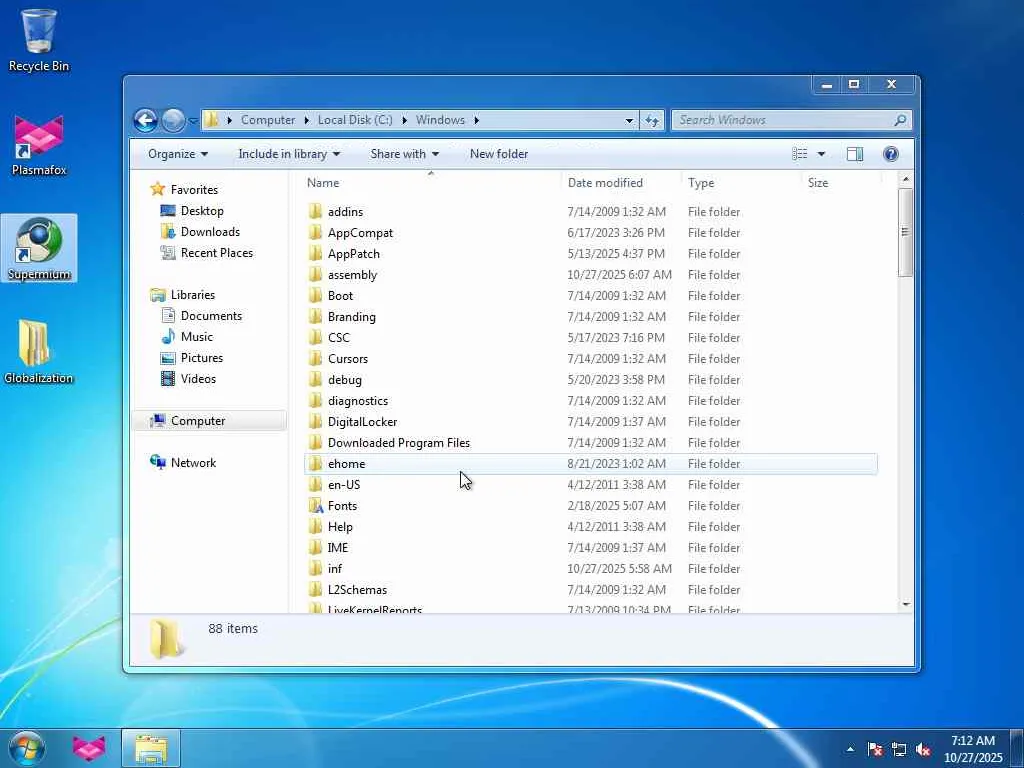Image resolution: width=1024 pixels, height=768 pixels.
Task: Select the addins folder icon
Action: tap(315, 212)
